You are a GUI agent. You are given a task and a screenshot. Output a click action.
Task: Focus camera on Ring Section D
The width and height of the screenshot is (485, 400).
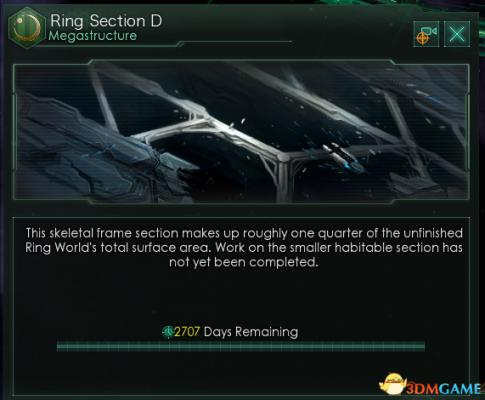click(426, 34)
